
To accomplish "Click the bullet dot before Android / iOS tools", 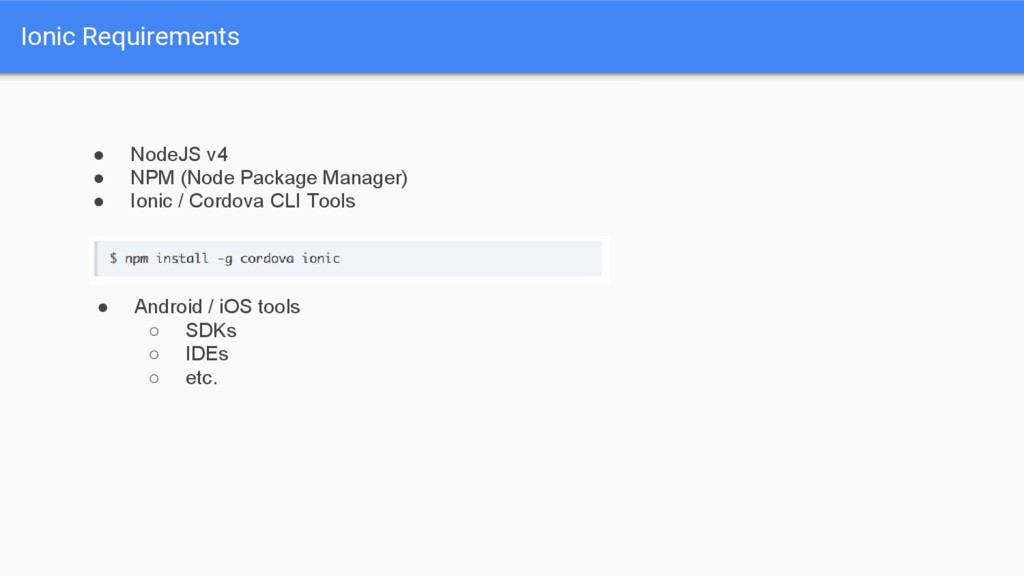I will pos(103,308).
